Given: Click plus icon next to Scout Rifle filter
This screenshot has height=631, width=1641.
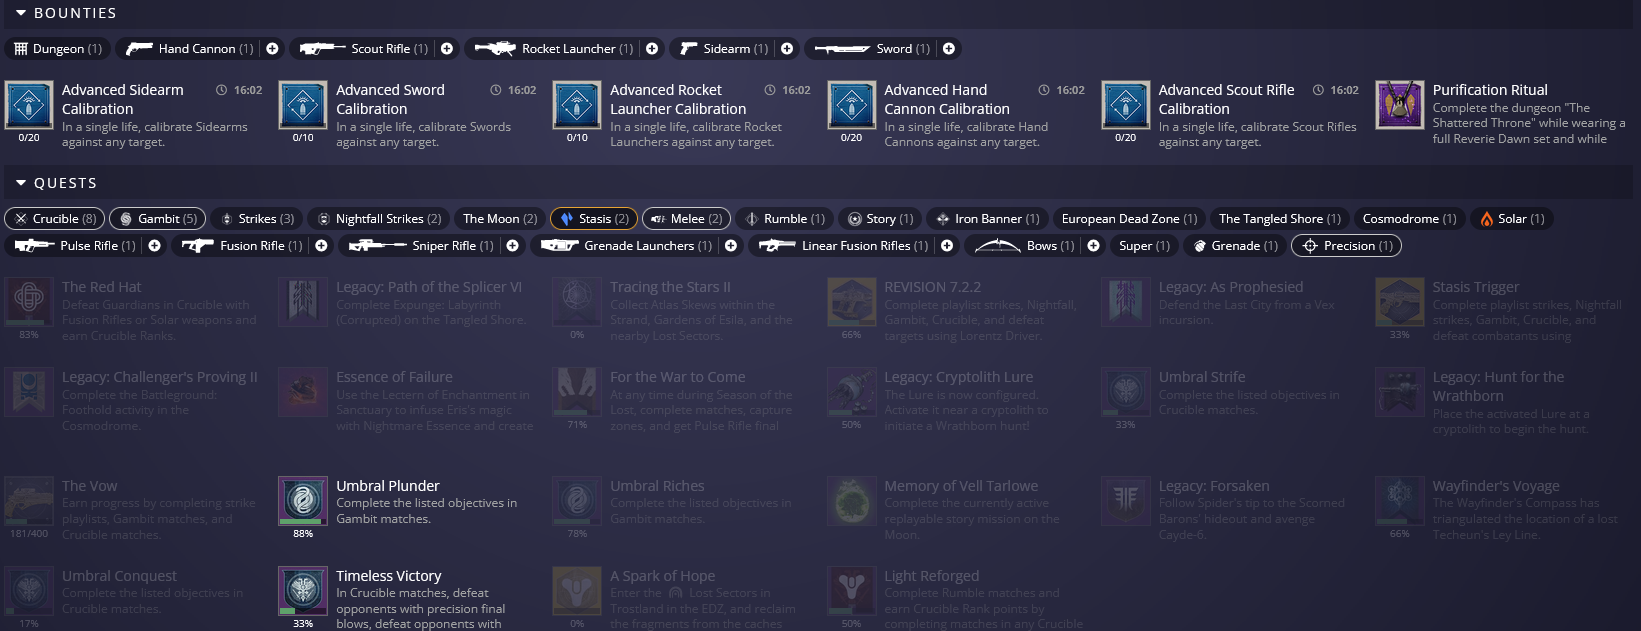Looking at the screenshot, I should [x=447, y=48].
